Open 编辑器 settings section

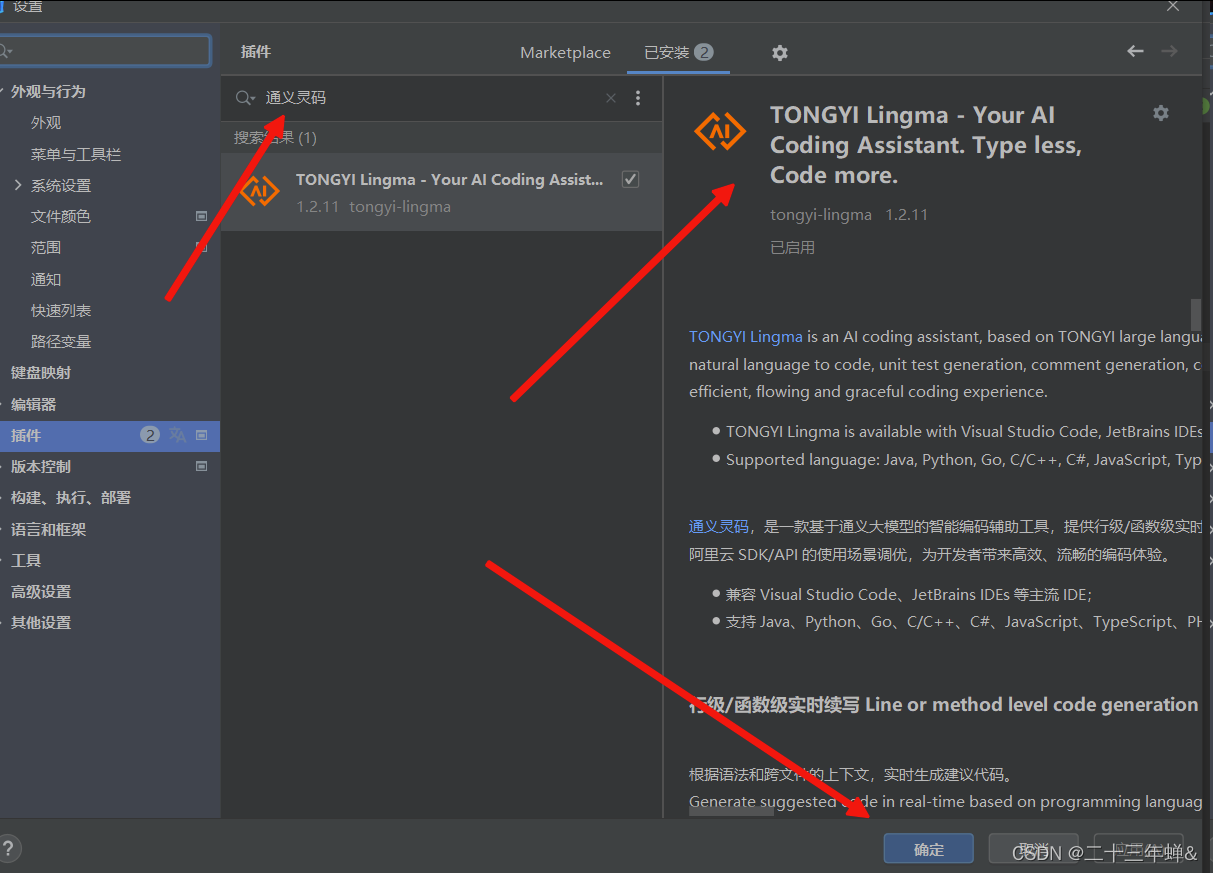pos(33,404)
